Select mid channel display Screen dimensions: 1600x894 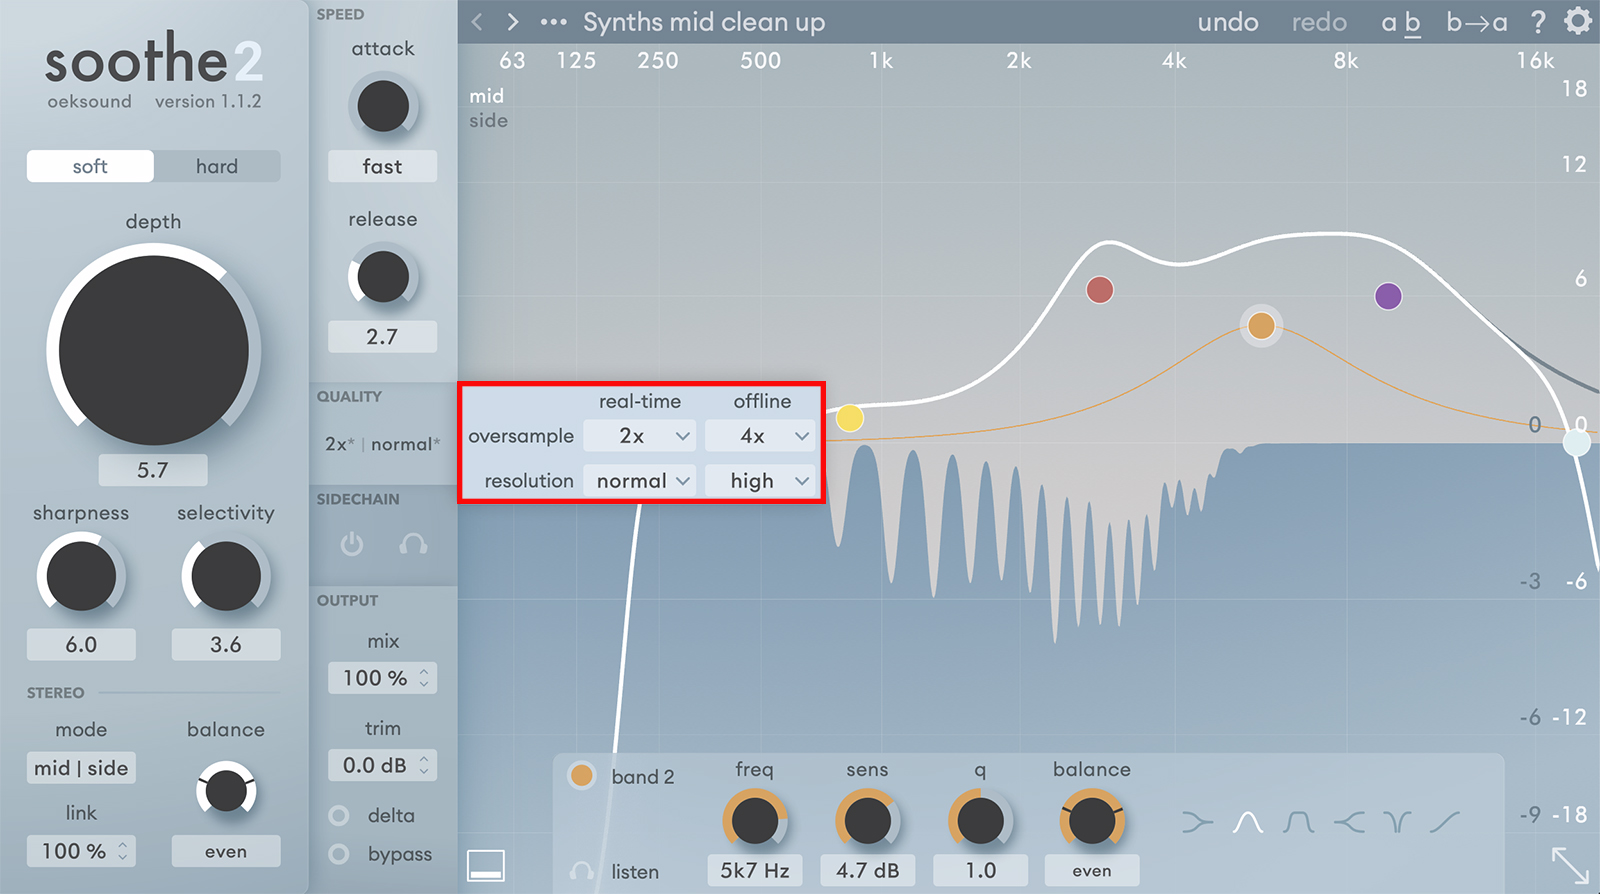click(x=487, y=96)
